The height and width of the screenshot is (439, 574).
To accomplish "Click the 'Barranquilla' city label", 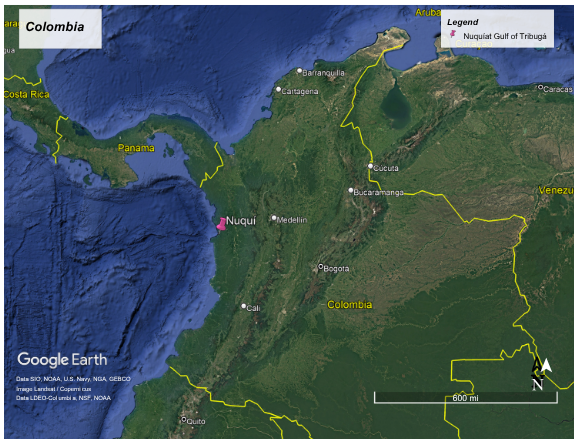I will coord(323,73).
